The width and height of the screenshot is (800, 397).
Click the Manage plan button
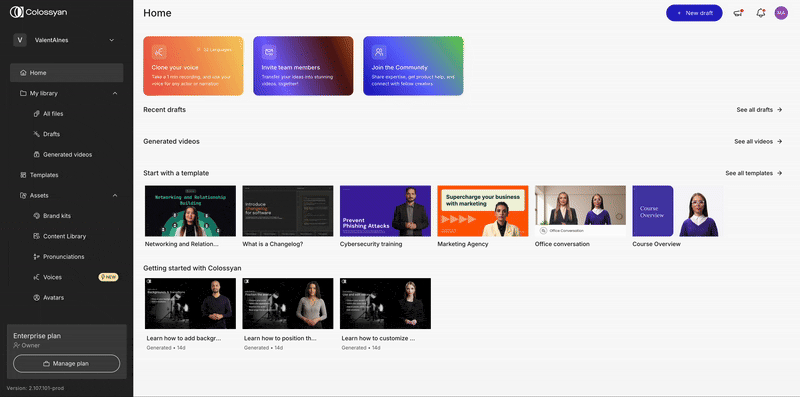click(x=67, y=364)
